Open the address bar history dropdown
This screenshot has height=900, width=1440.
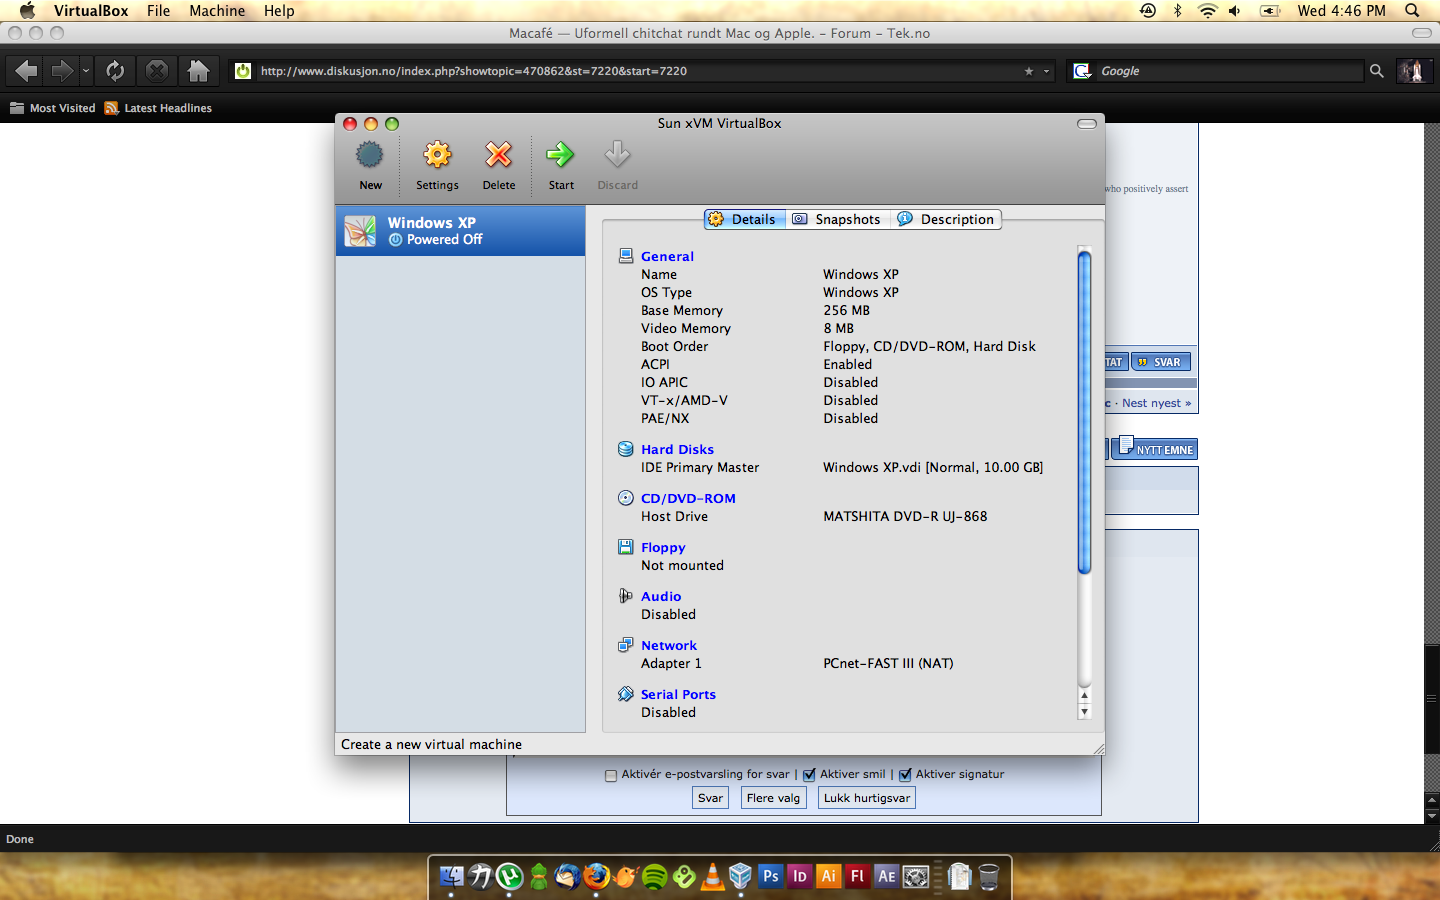[x=1046, y=71]
